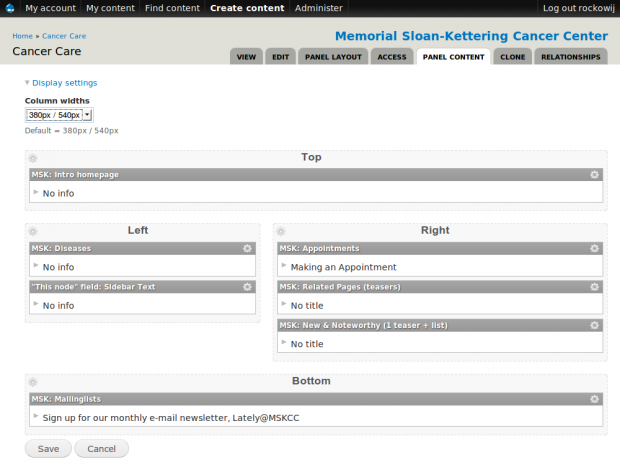
Task: Click the Drupal logo icon in top bar
Action: (10, 8)
